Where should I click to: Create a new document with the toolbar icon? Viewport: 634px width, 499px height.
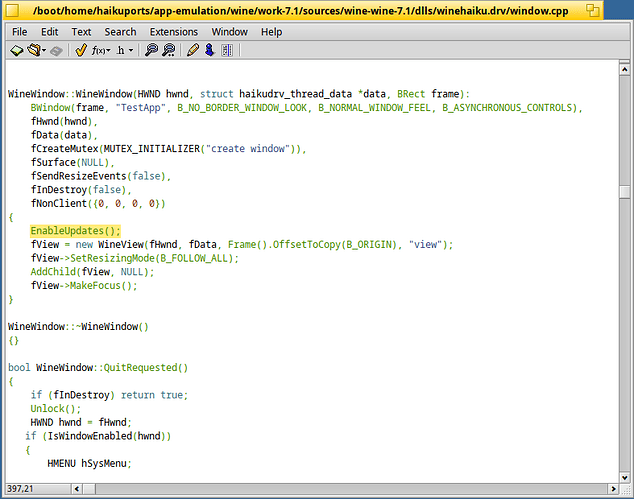[17, 51]
